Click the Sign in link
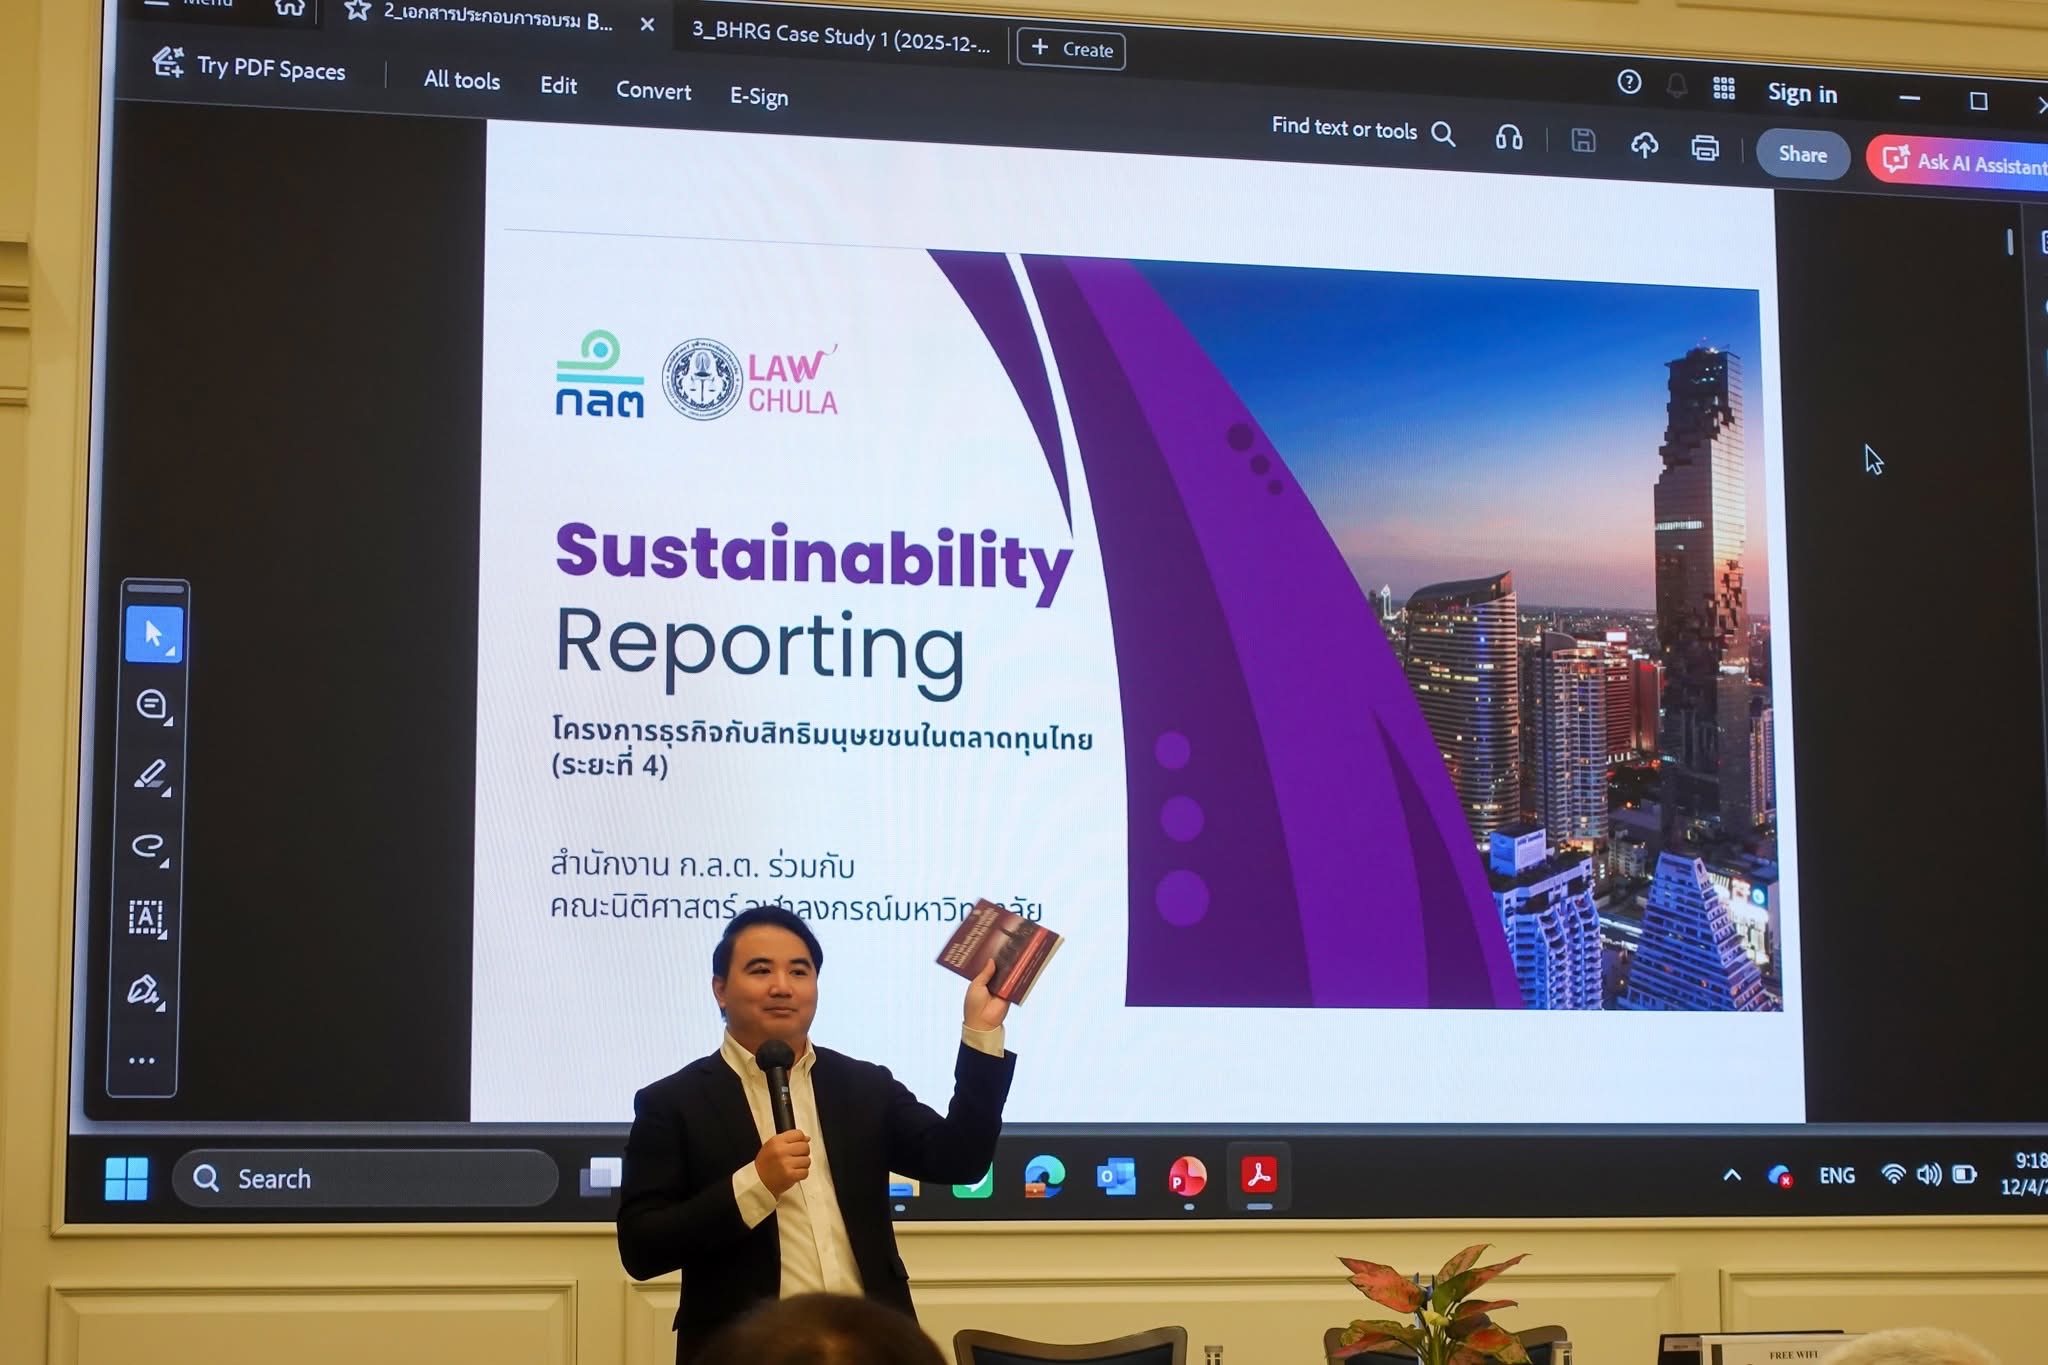This screenshot has height=1365, width=2048. pos(1802,93)
